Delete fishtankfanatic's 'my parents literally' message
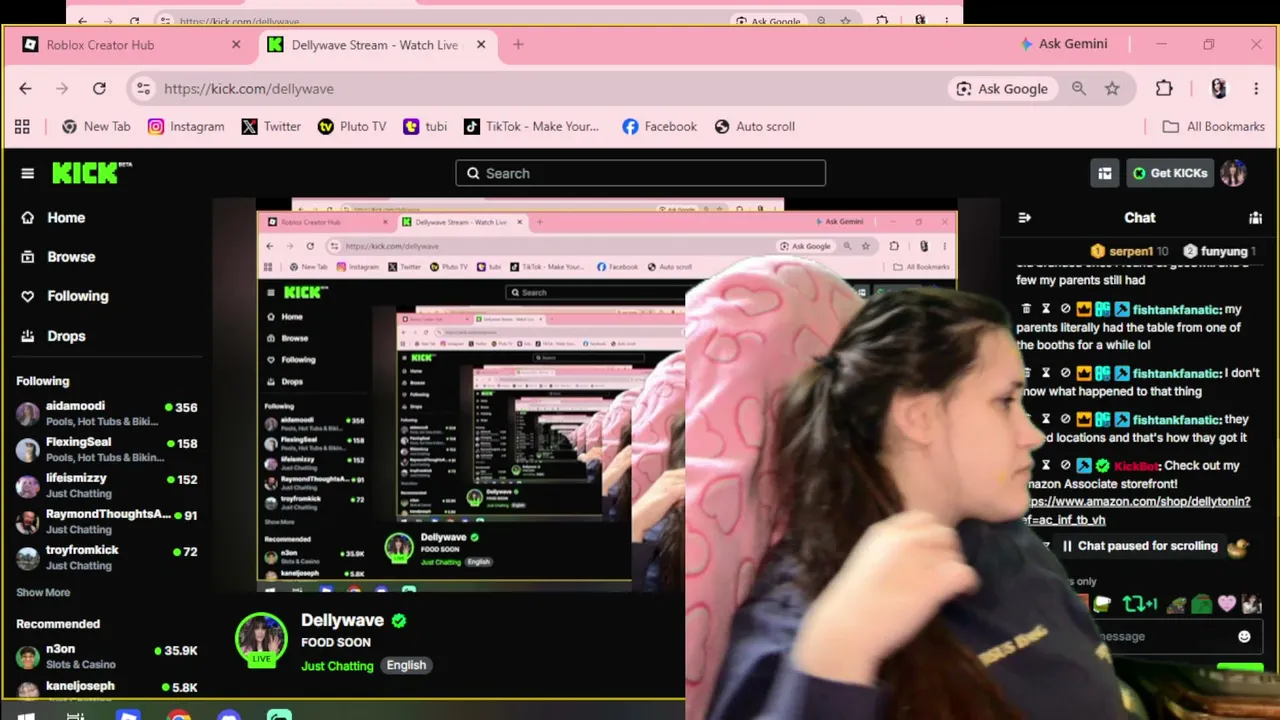 [1025, 309]
